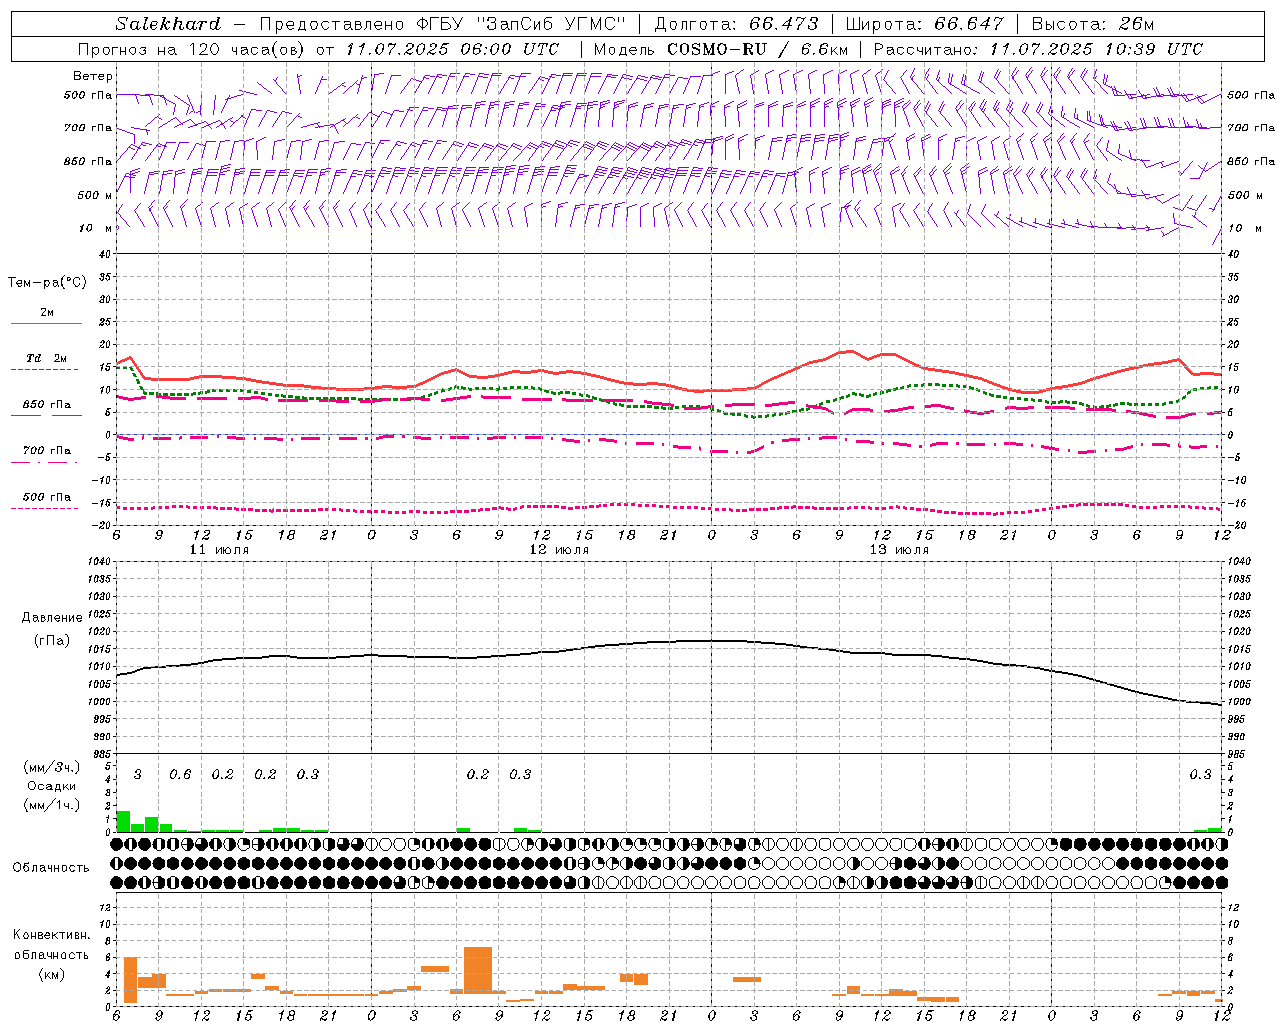Click the Salekhard station title
The height and width of the screenshot is (1024, 1280).
[168, 24]
